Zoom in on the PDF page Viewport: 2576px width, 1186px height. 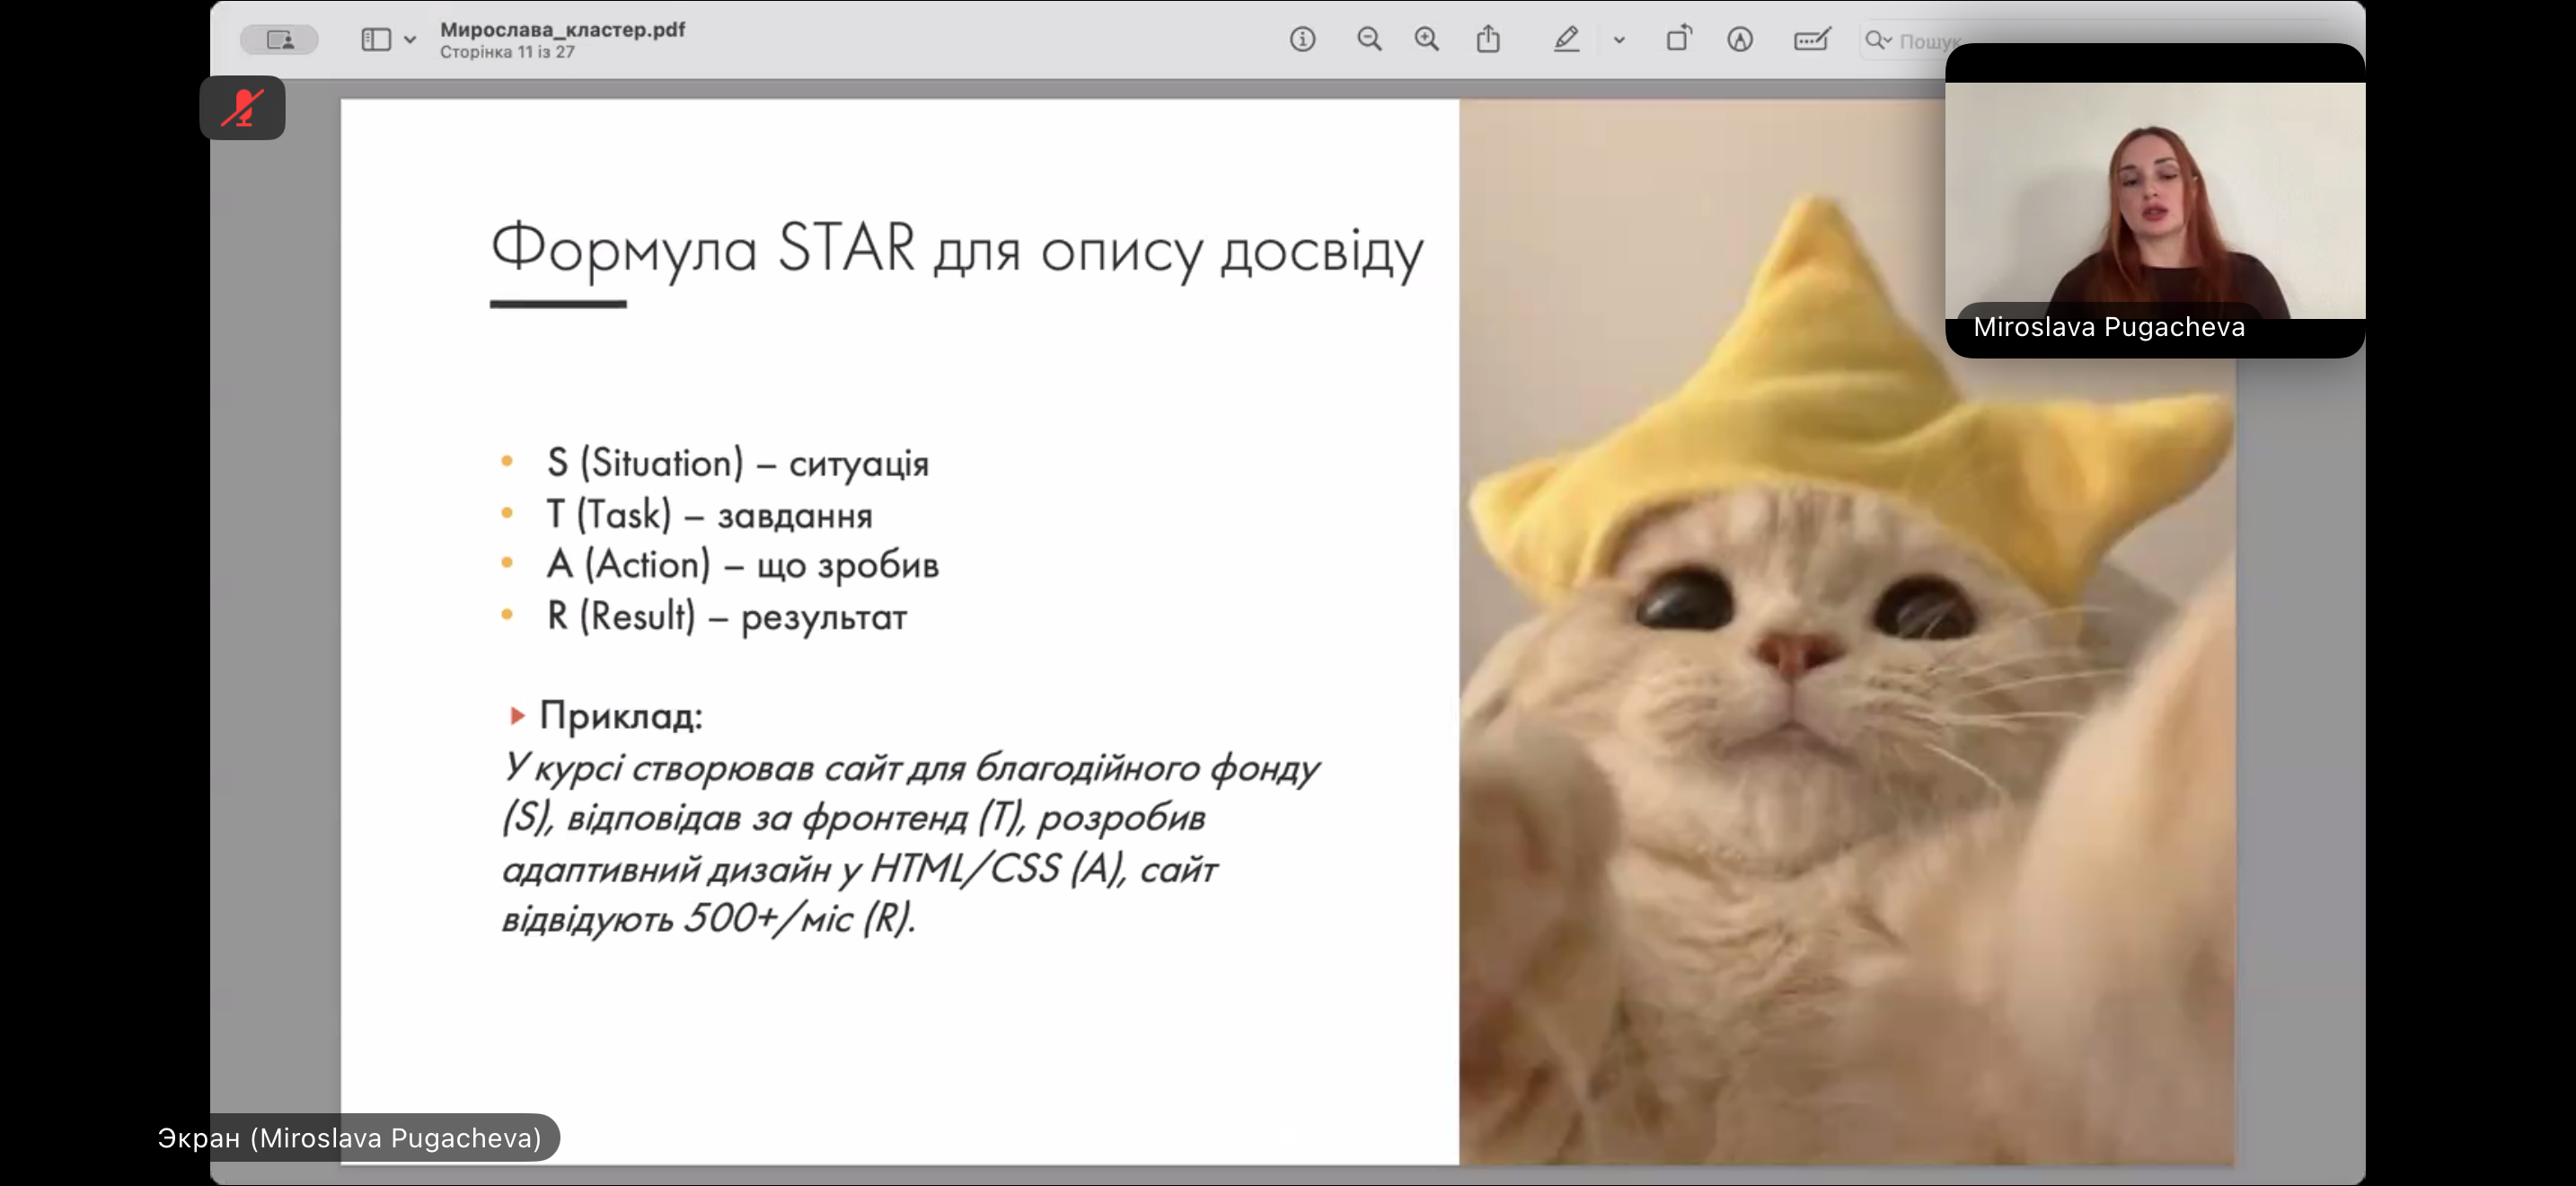tap(1427, 39)
